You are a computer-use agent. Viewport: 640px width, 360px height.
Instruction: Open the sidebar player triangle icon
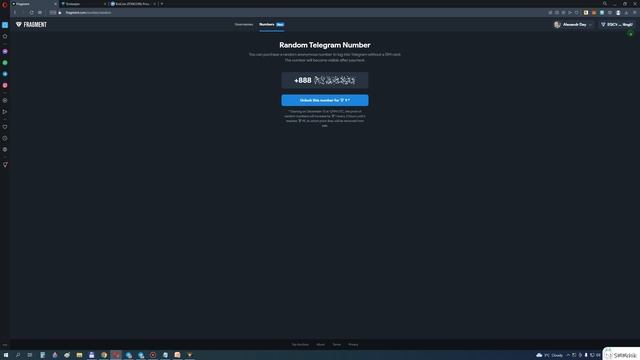[x=5, y=112]
